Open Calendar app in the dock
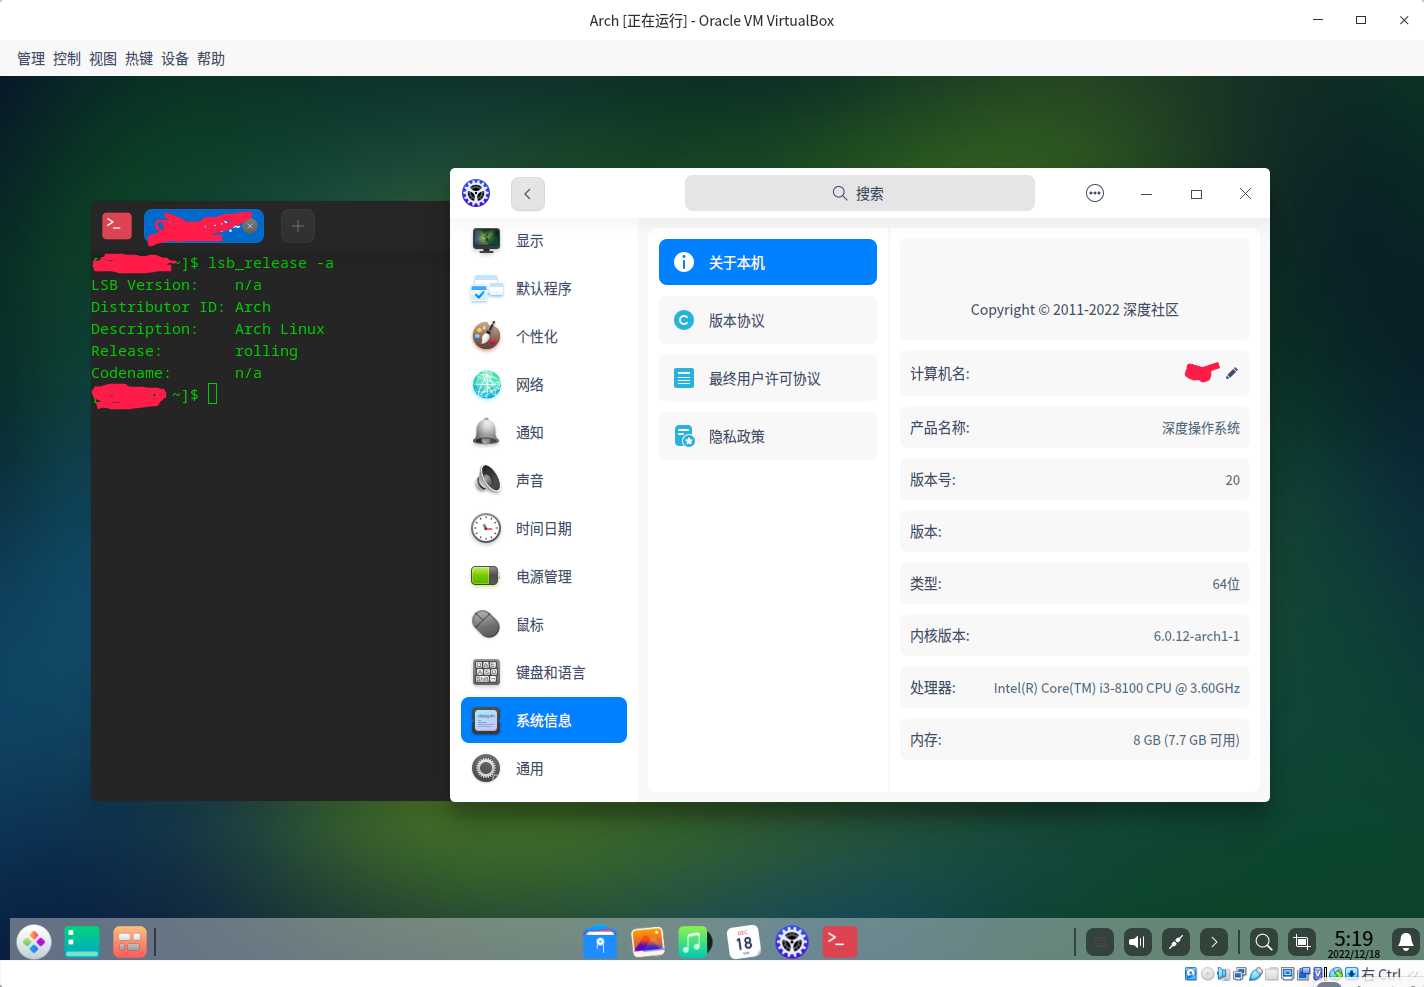Viewport: 1424px width, 987px height. pyautogui.click(x=743, y=941)
